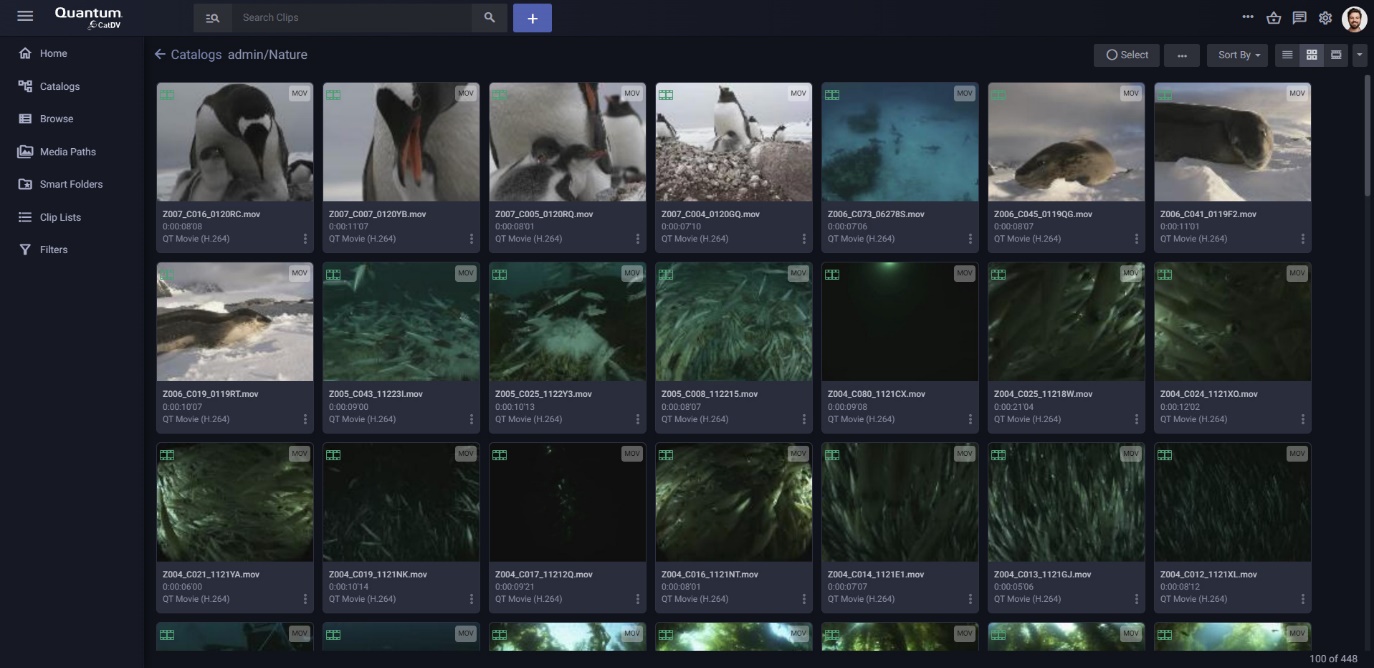
Task: Go back using the arrow beside Catalogs
Action: (159, 55)
